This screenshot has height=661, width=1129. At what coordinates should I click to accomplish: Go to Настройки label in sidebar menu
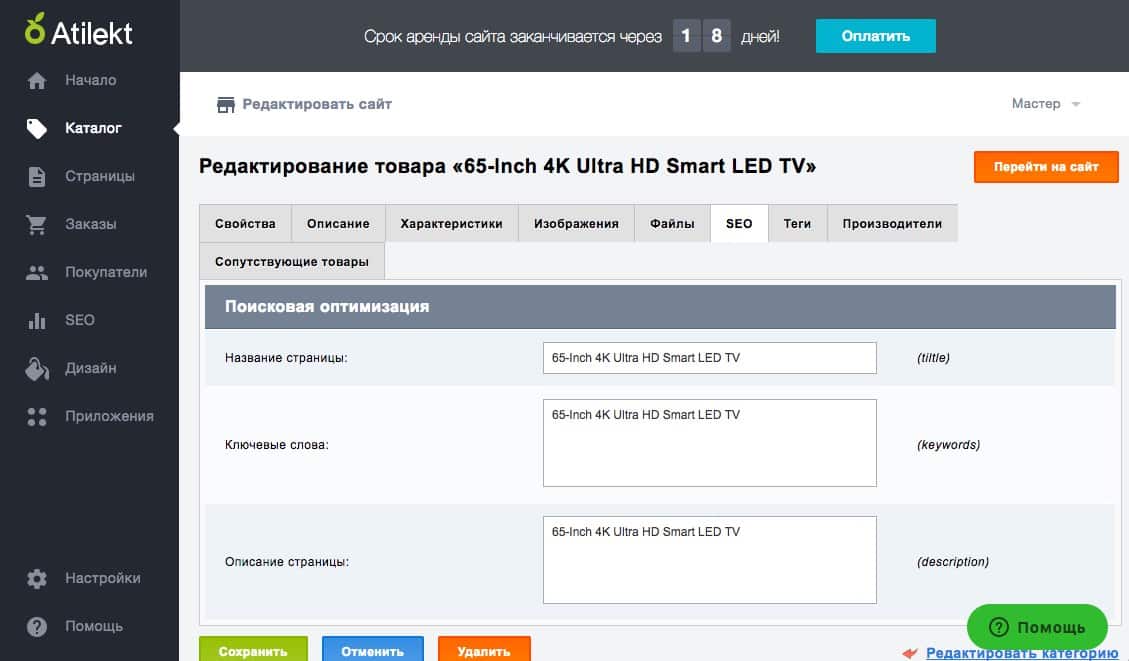[103, 578]
